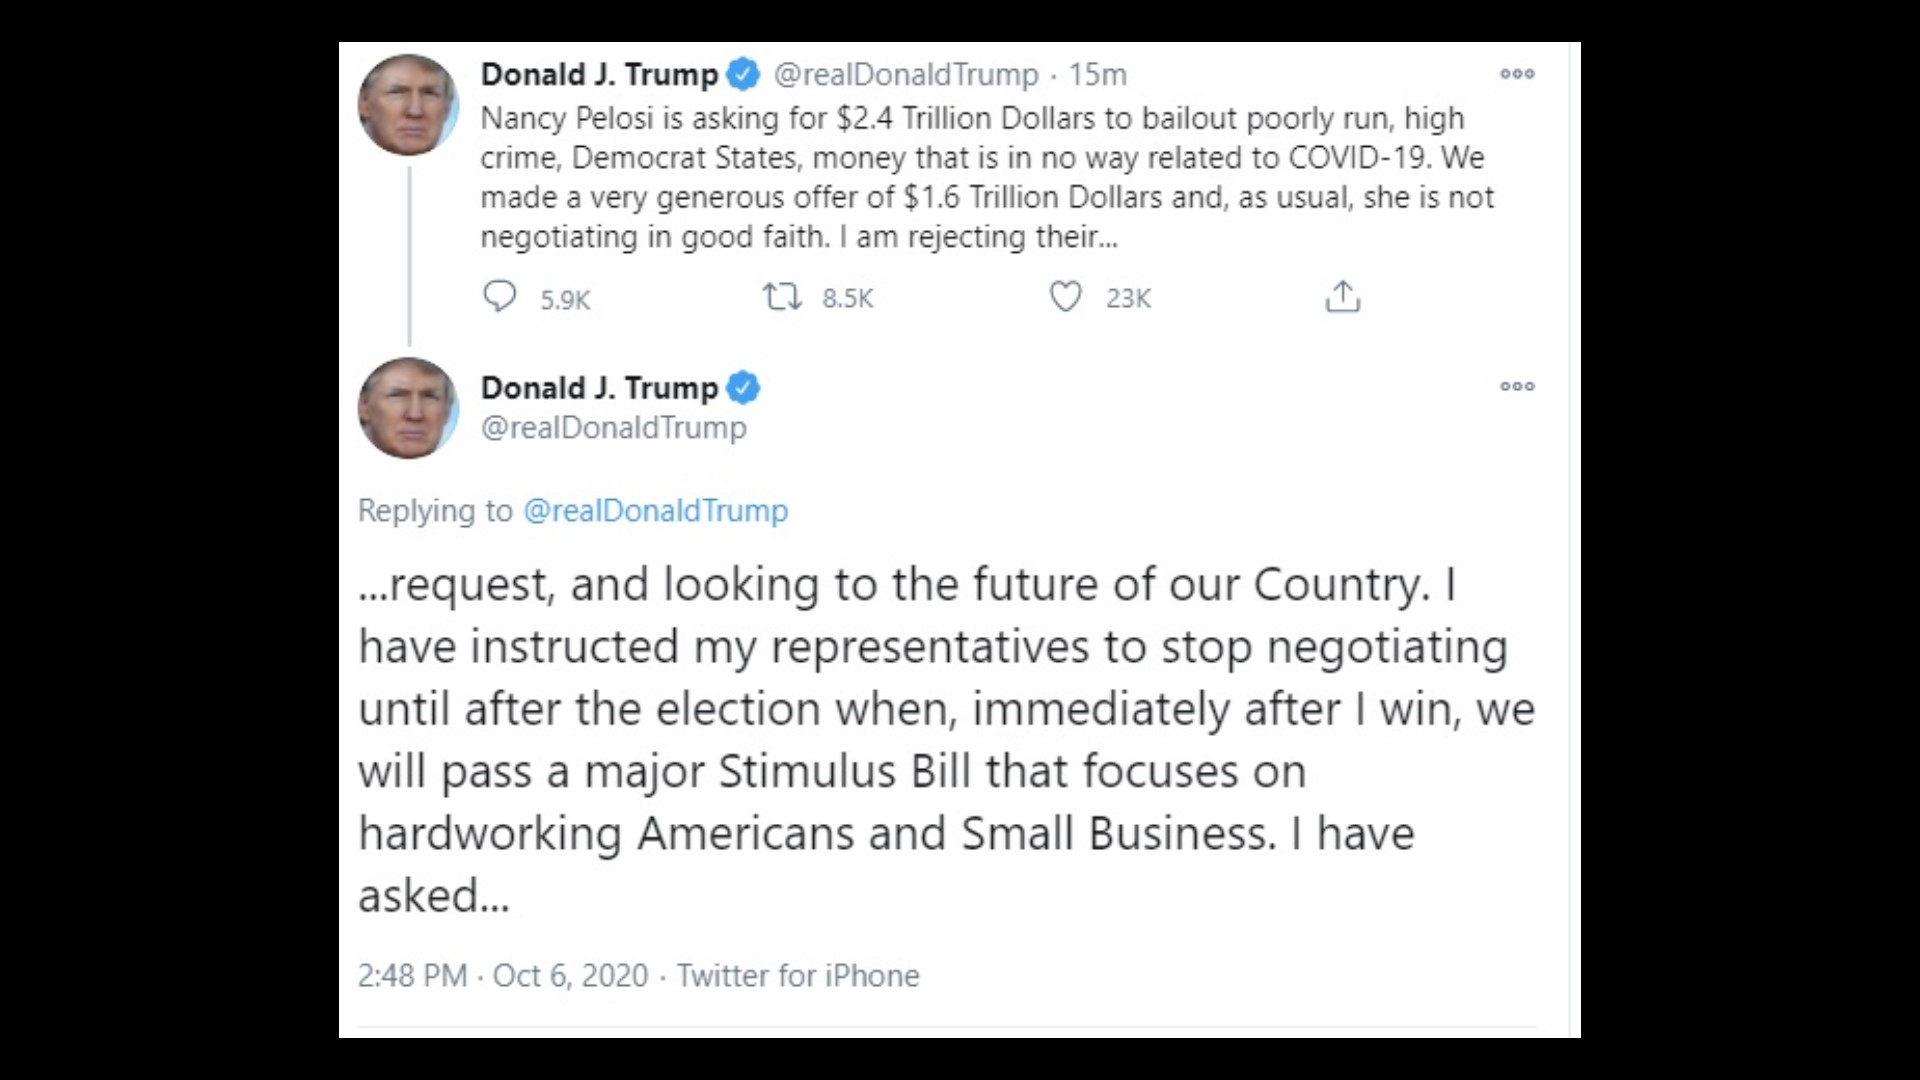
Task: Open the profile picture on second tweet
Action: click(408, 408)
